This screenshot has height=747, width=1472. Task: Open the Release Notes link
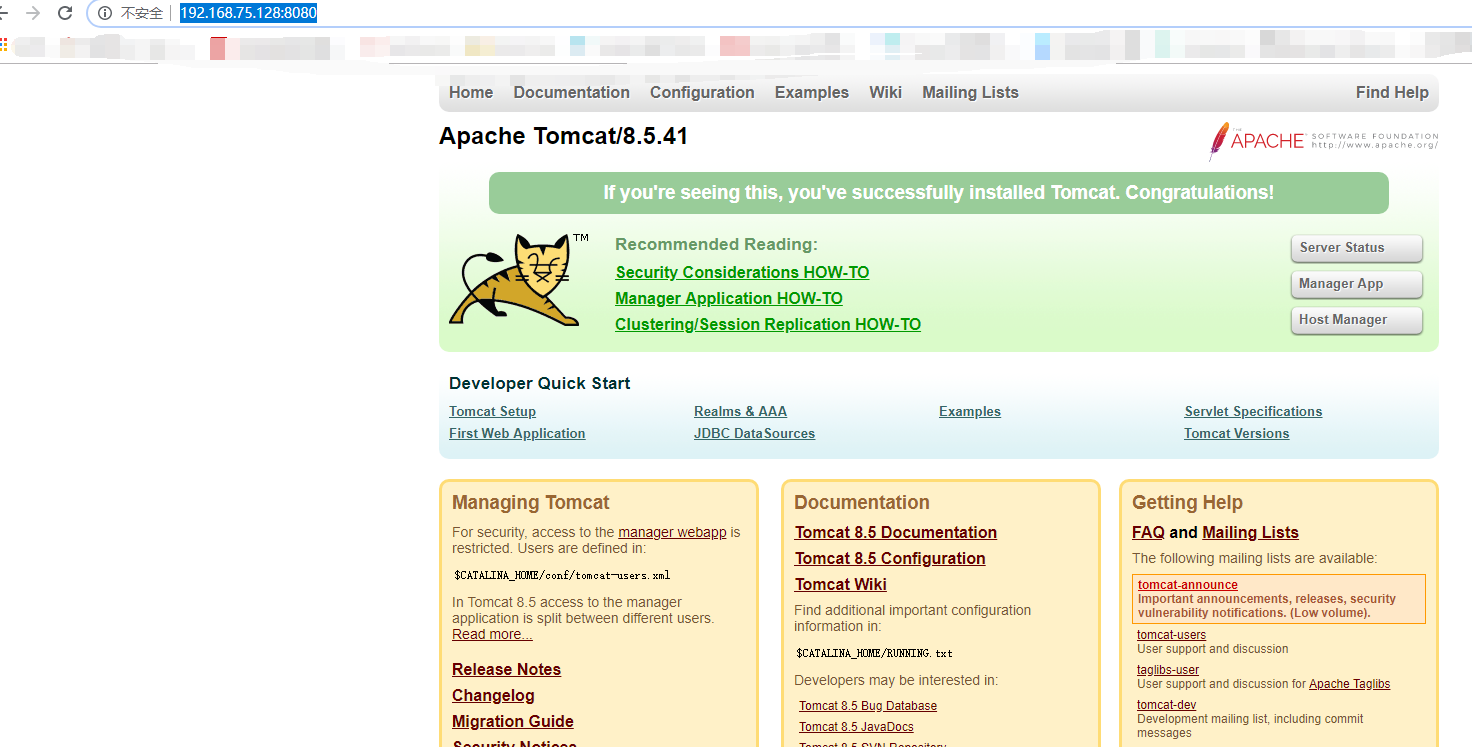[506, 669]
